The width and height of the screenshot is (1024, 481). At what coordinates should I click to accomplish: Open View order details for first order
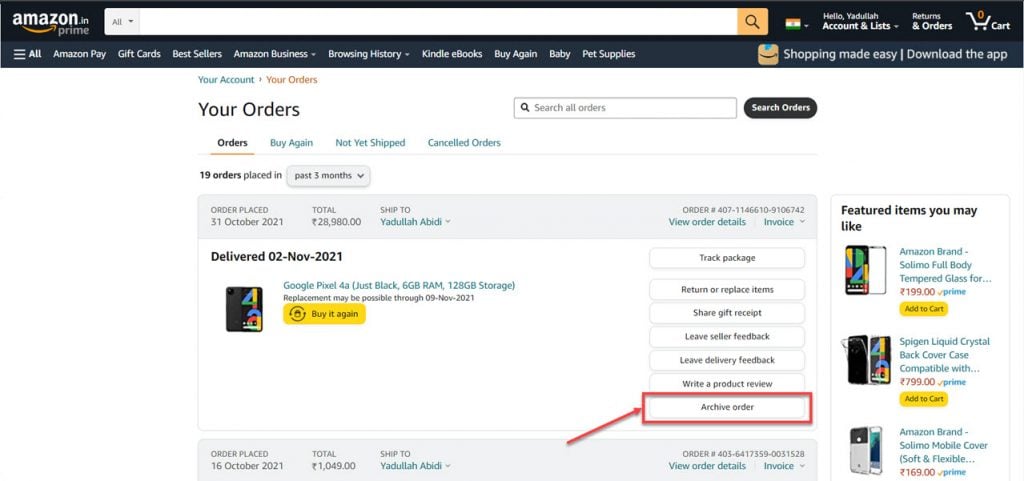(707, 222)
